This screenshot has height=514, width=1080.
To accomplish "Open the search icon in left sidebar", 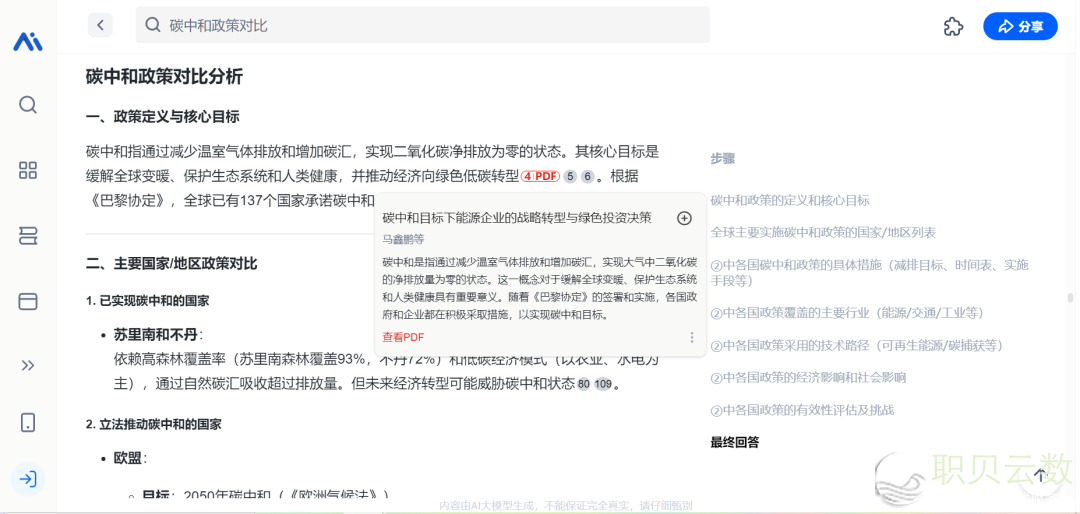I will tap(28, 105).
